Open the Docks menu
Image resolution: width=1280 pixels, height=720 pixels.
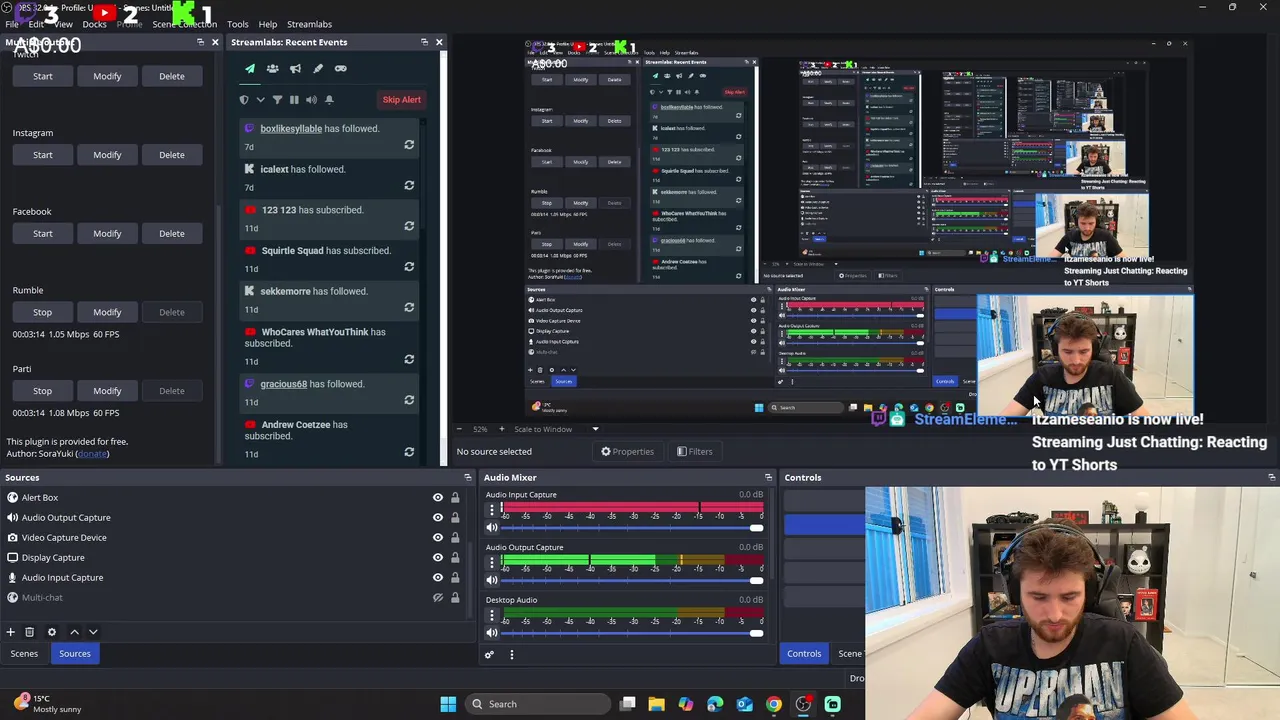point(94,24)
